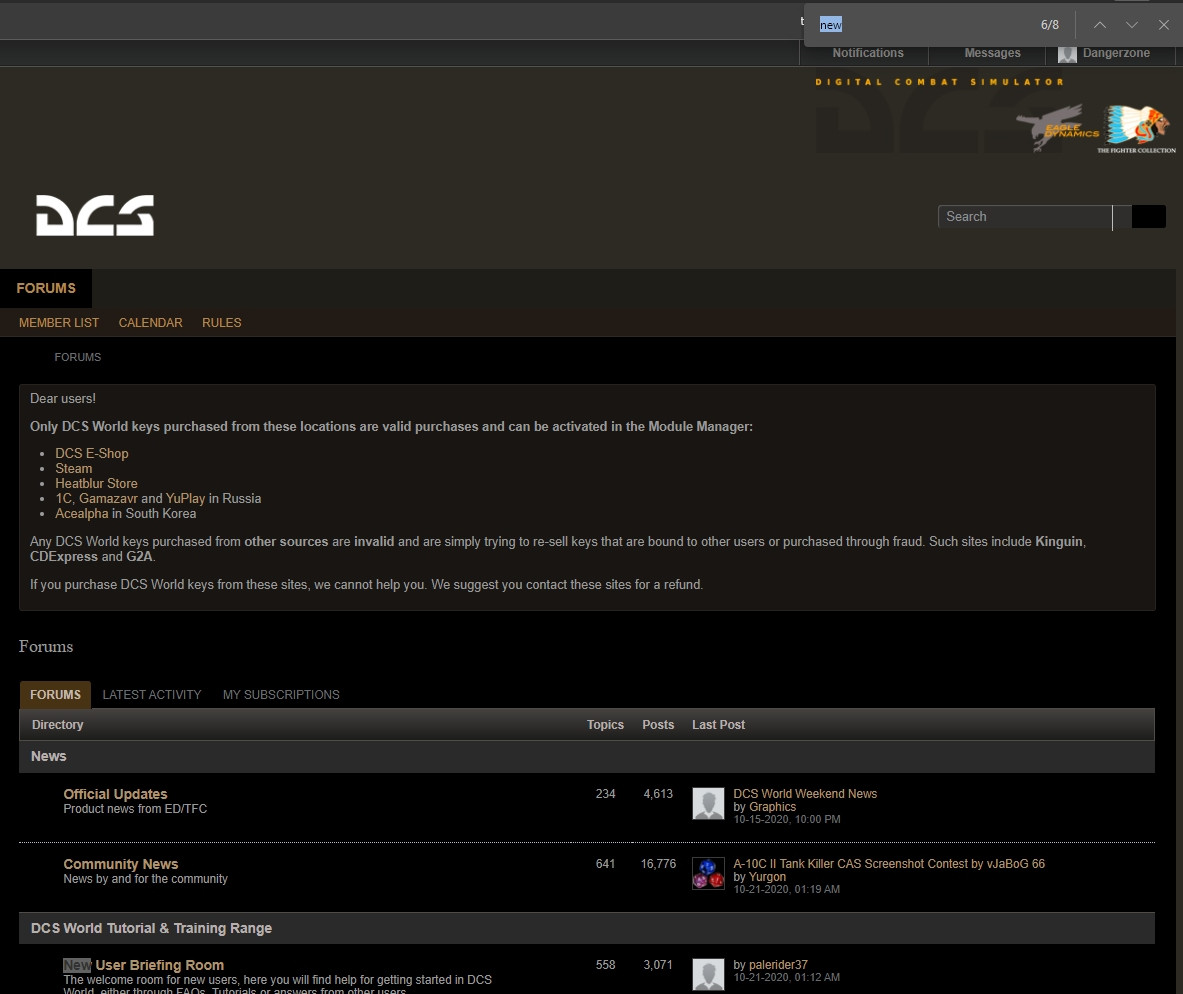Click the Fighter Collection logo
The height and width of the screenshot is (994, 1183).
[1137, 129]
